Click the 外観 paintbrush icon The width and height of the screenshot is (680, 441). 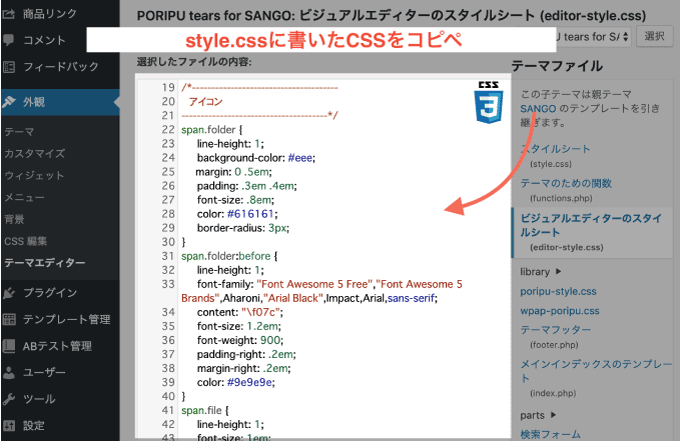click(x=8, y=102)
